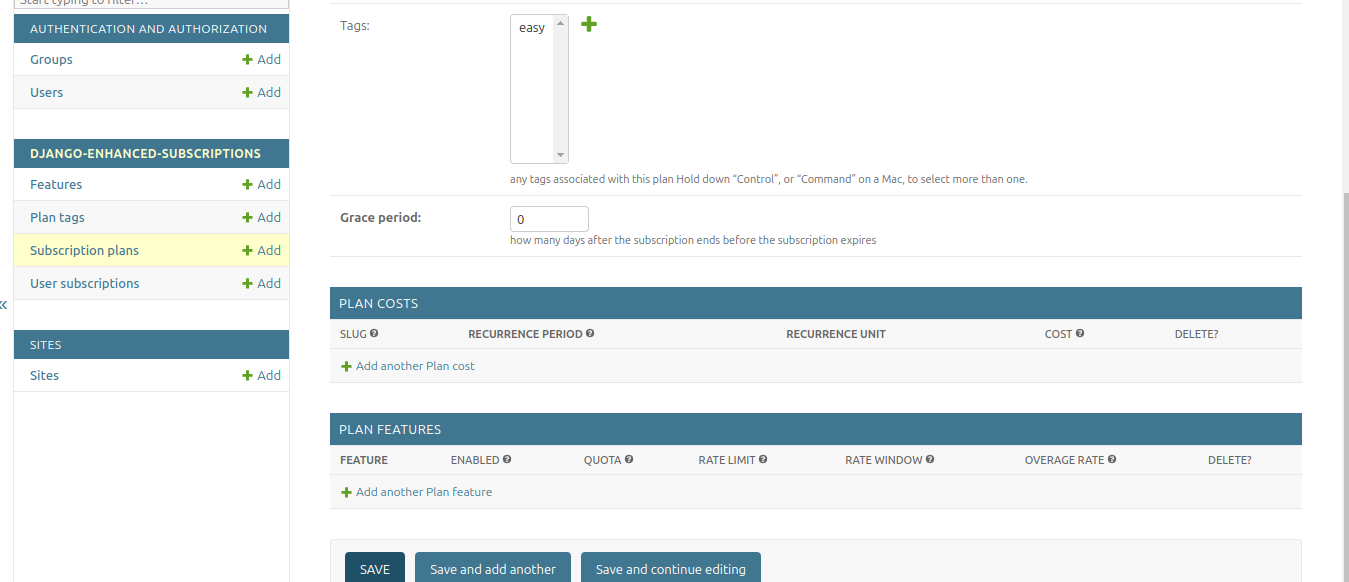Open the Users admin page

[x=46, y=93]
